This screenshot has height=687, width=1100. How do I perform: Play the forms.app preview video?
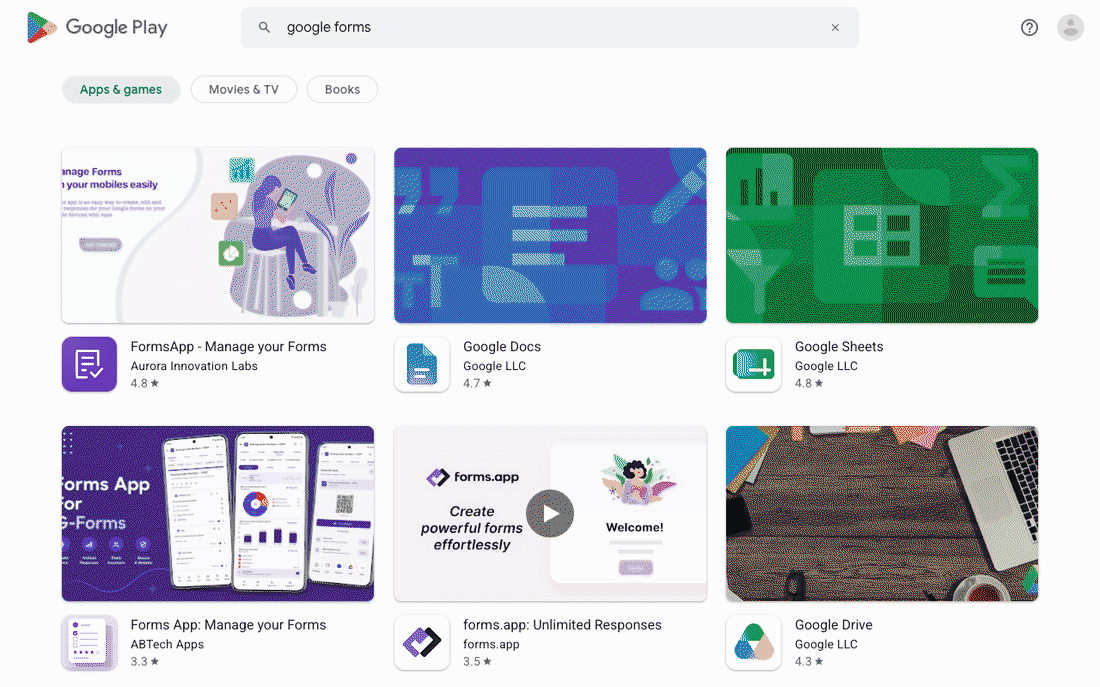coord(550,514)
